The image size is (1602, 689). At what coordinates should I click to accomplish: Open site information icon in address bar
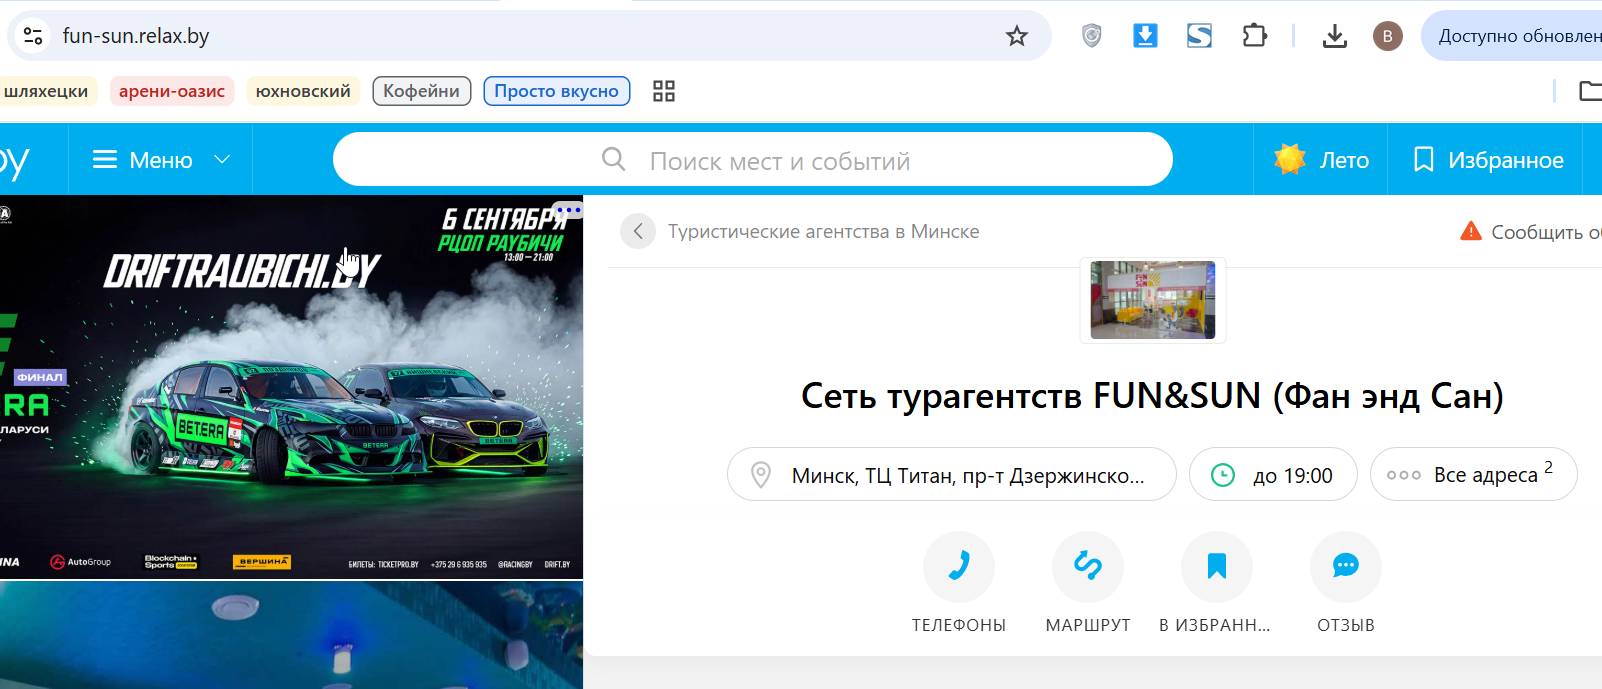(x=32, y=36)
